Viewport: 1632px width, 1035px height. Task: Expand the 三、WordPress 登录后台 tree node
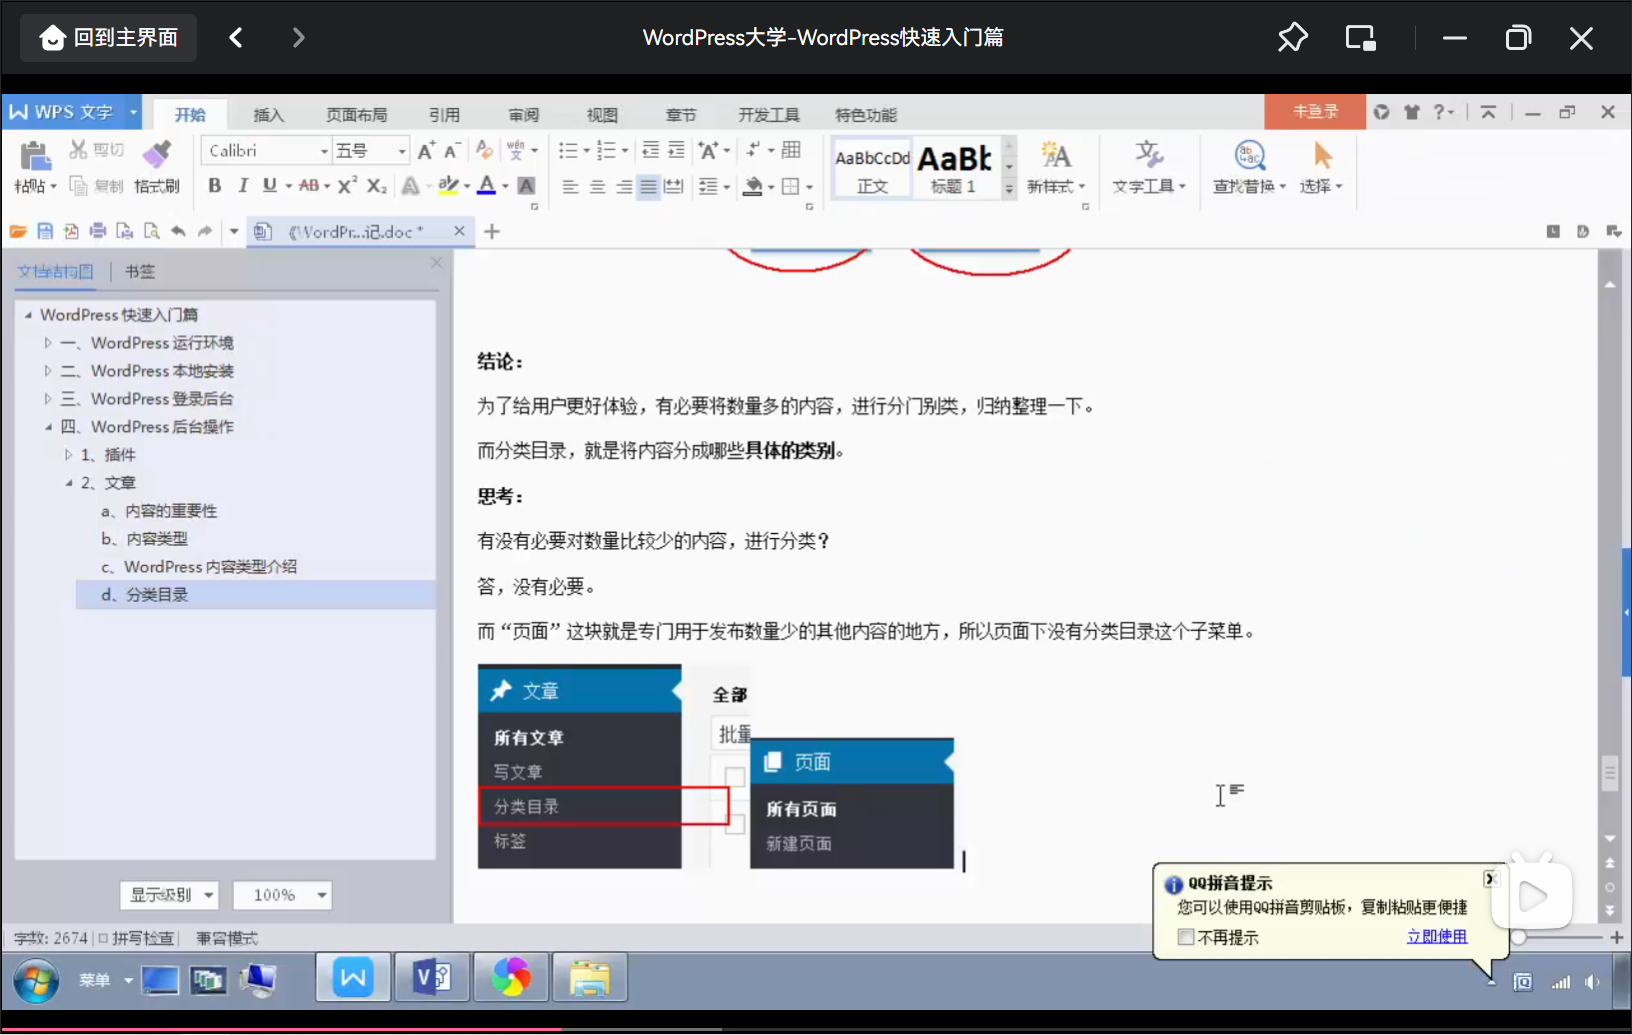[47, 399]
